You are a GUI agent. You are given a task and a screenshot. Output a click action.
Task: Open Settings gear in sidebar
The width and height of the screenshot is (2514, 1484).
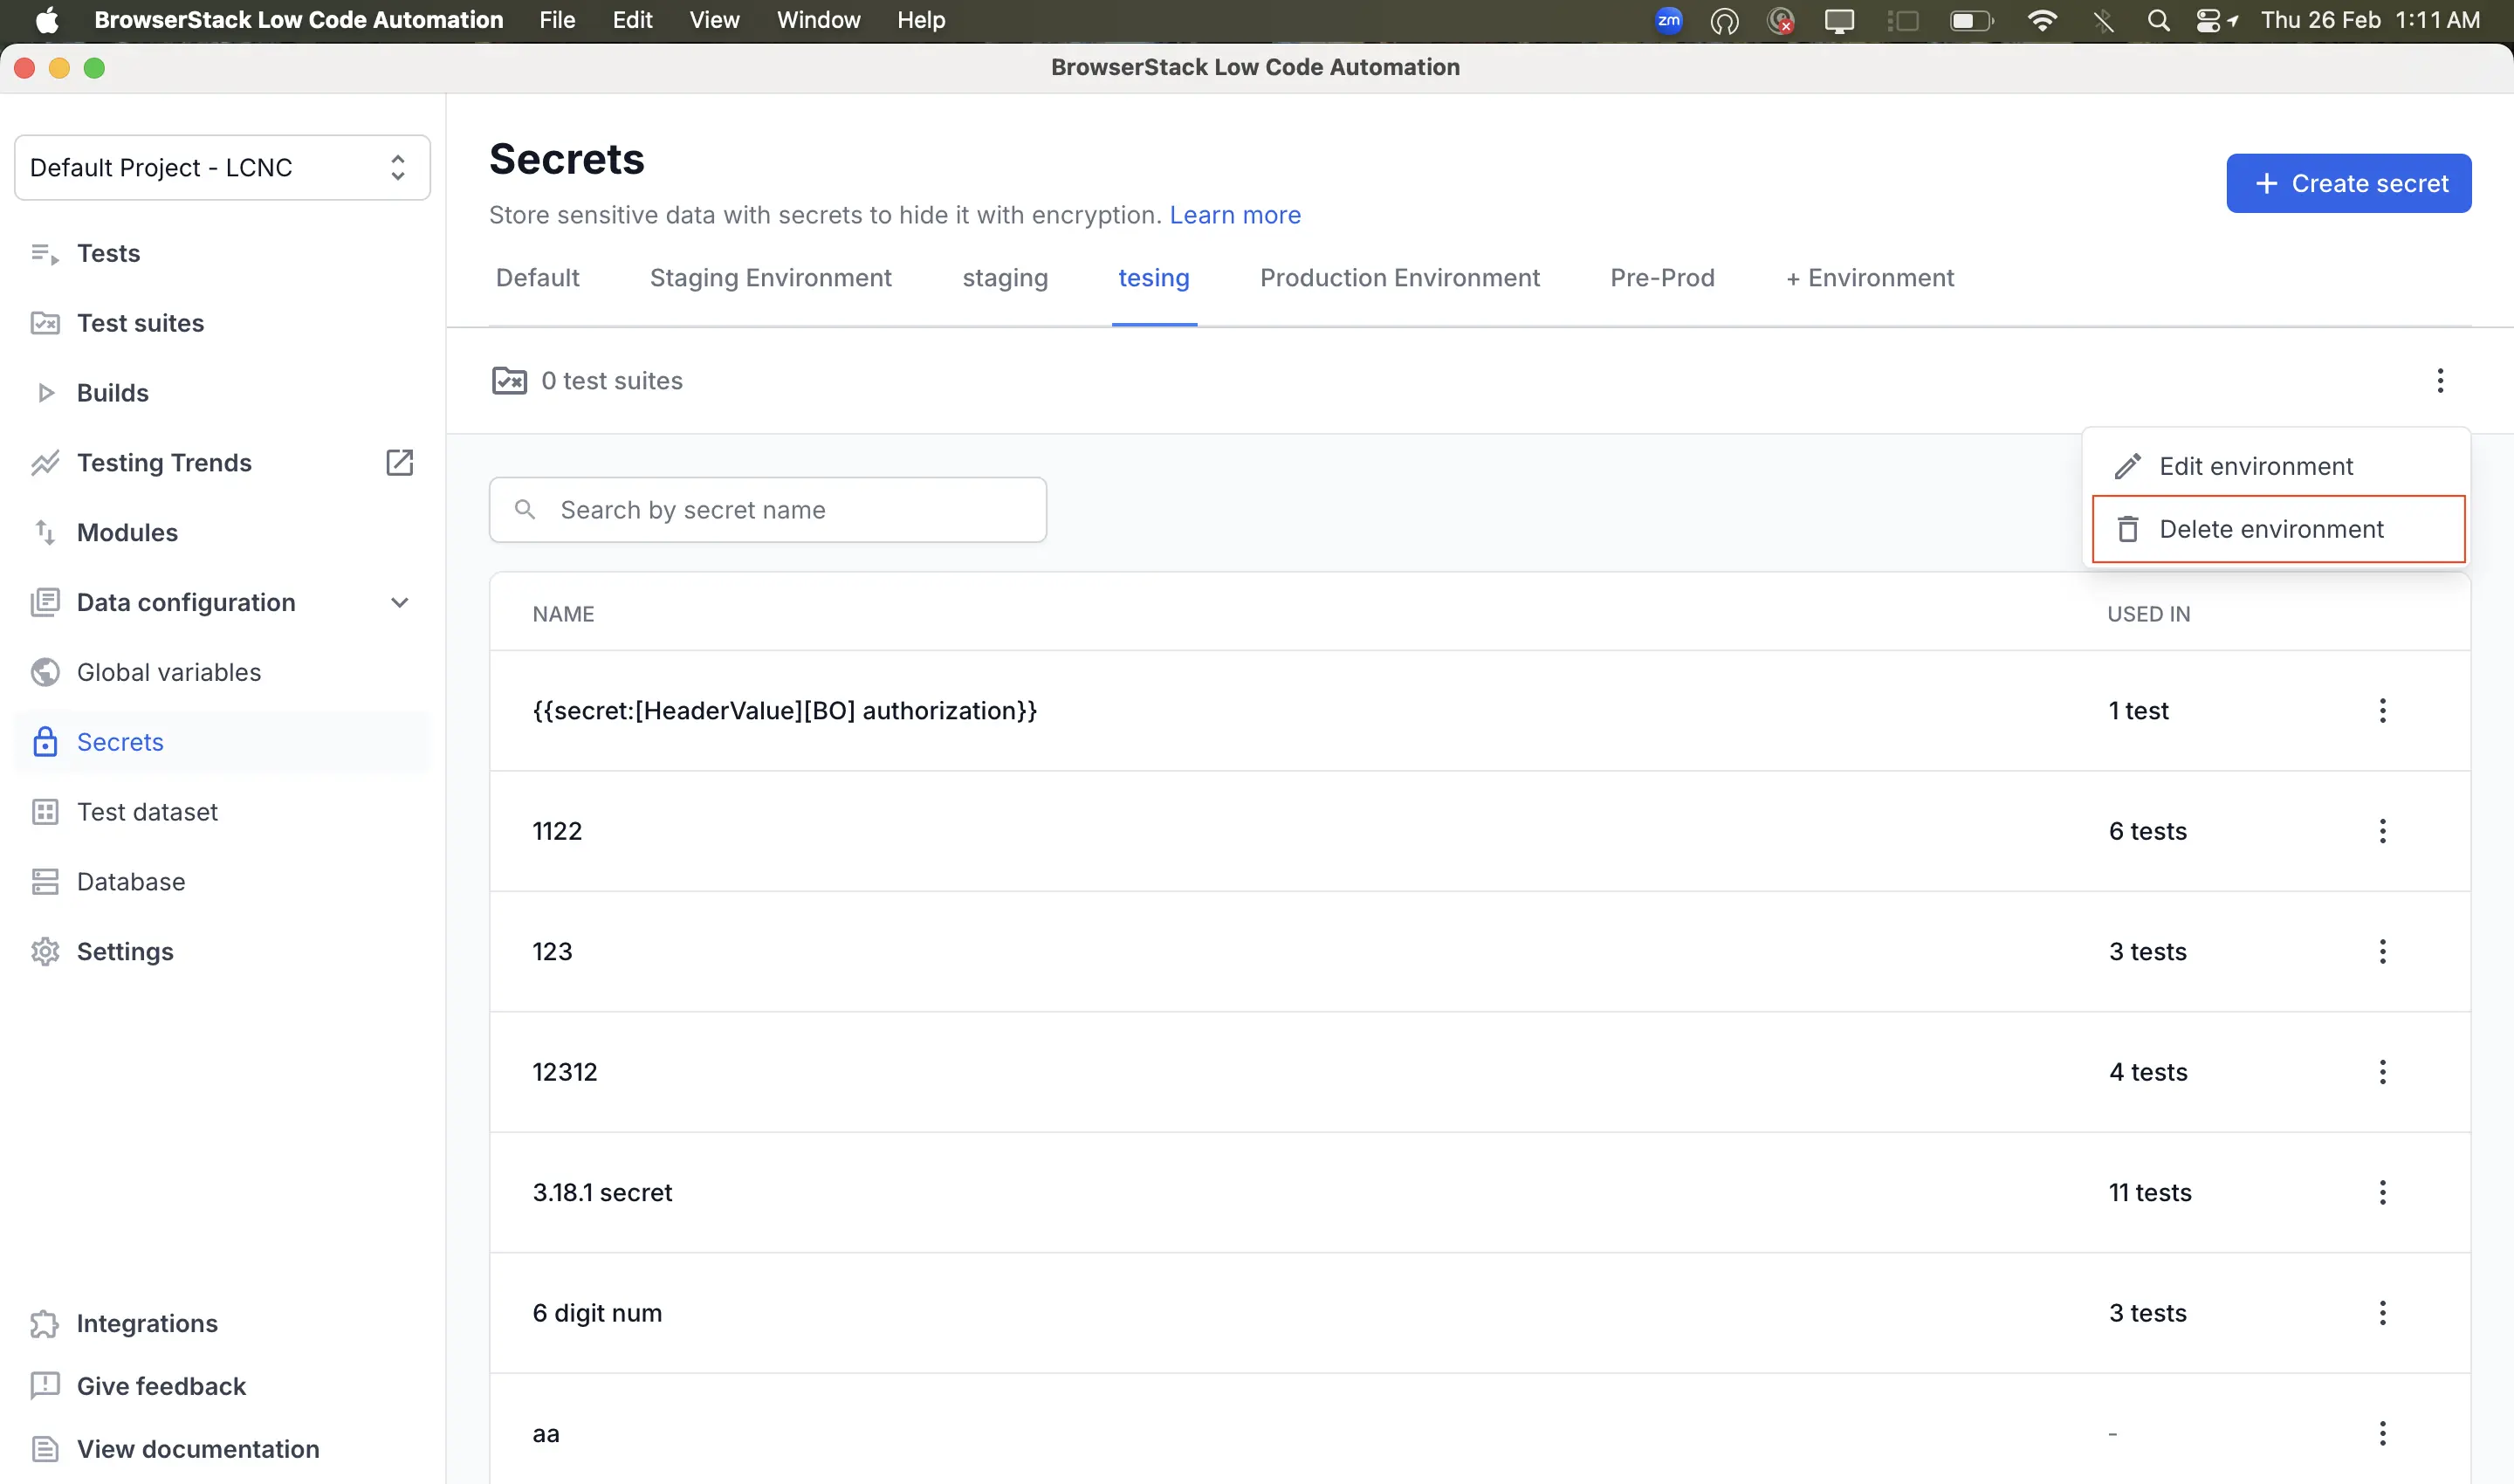pyautogui.click(x=44, y=951)
